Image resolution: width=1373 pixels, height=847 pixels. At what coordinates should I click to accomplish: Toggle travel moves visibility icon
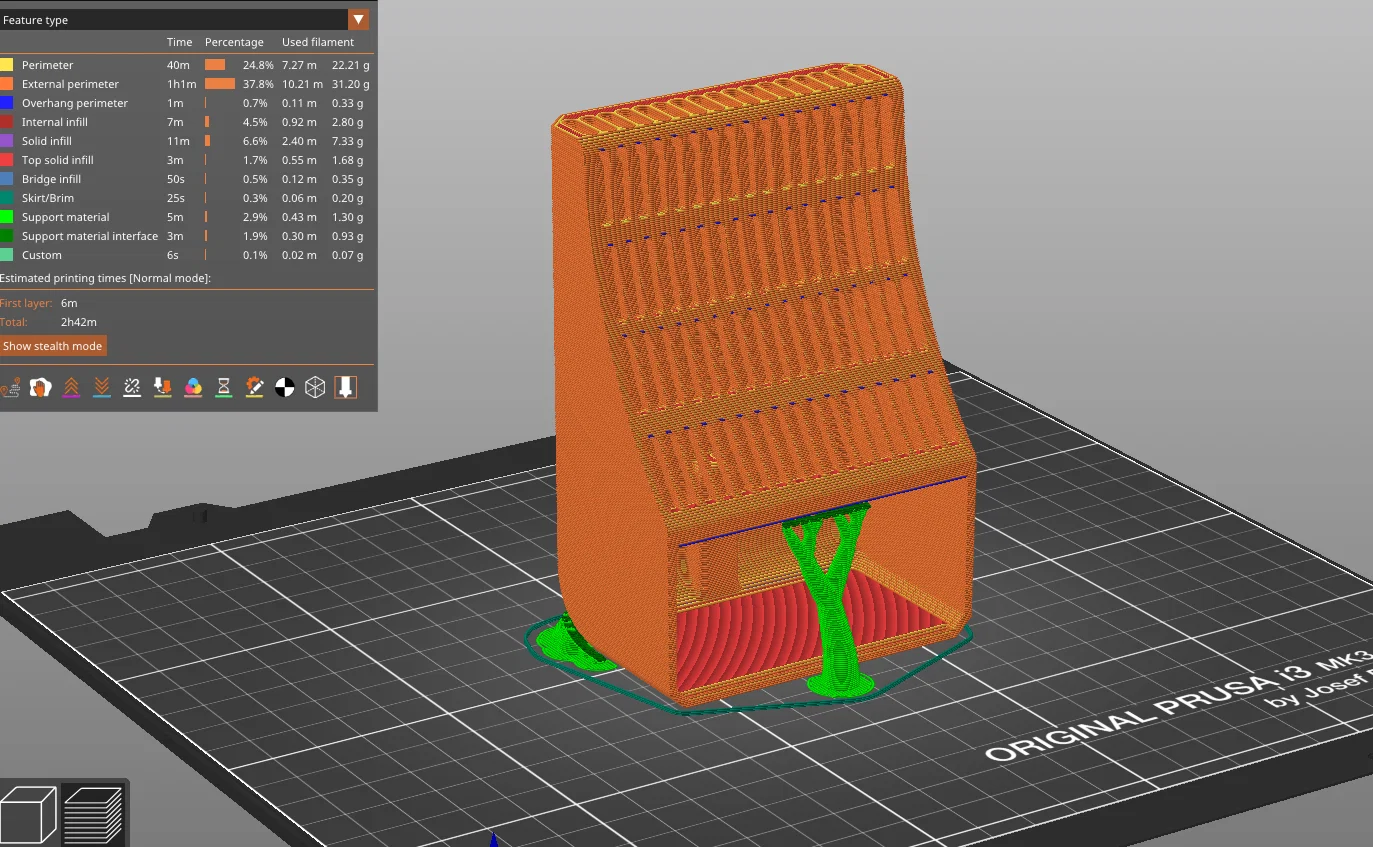pyautogui.click(x=11, y=387)
